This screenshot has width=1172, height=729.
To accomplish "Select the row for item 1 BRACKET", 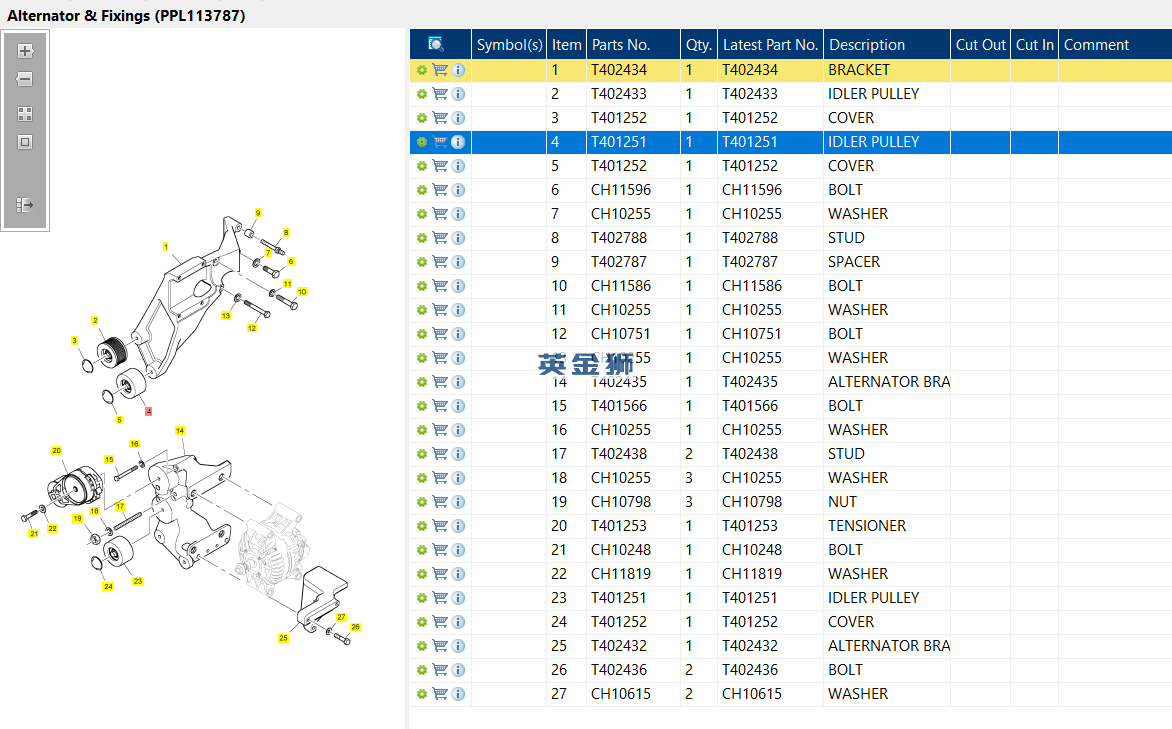I will click(791, 70).
